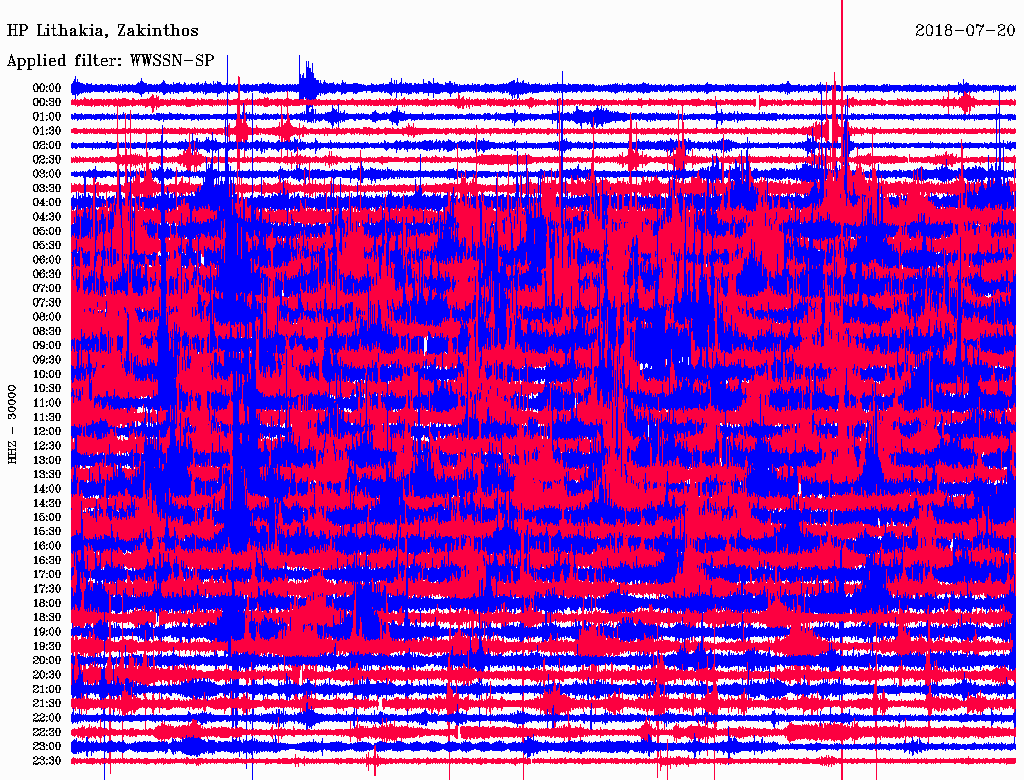Click the 22:30 time label
Screen dimensions: 1024x780
click(x=47, y=733)
